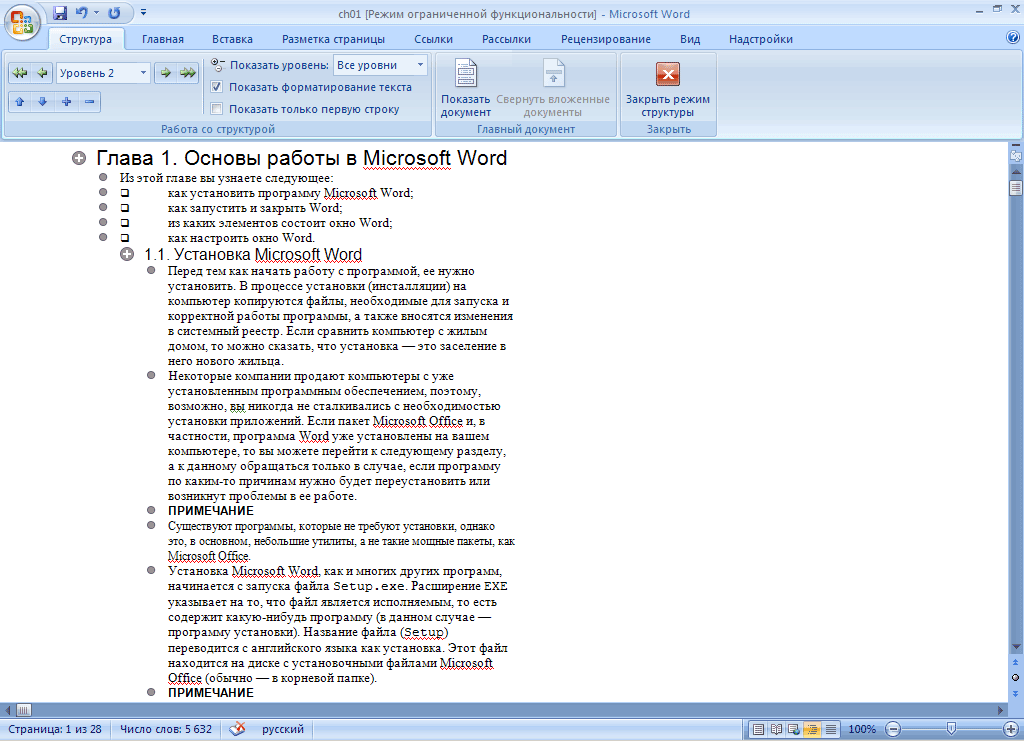
Task: Move item down with the down arrow
Action: (42, 102)
